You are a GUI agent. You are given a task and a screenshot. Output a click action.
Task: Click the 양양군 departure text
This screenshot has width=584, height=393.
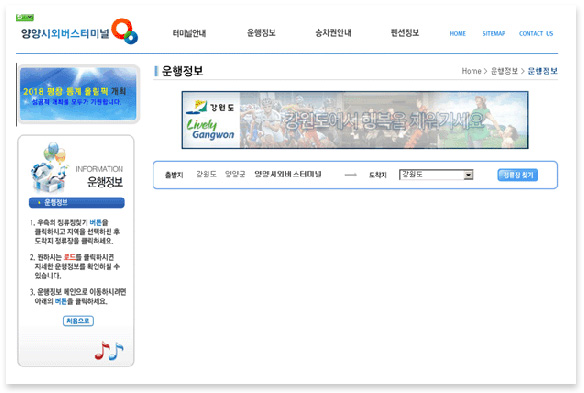coord(235,174)
